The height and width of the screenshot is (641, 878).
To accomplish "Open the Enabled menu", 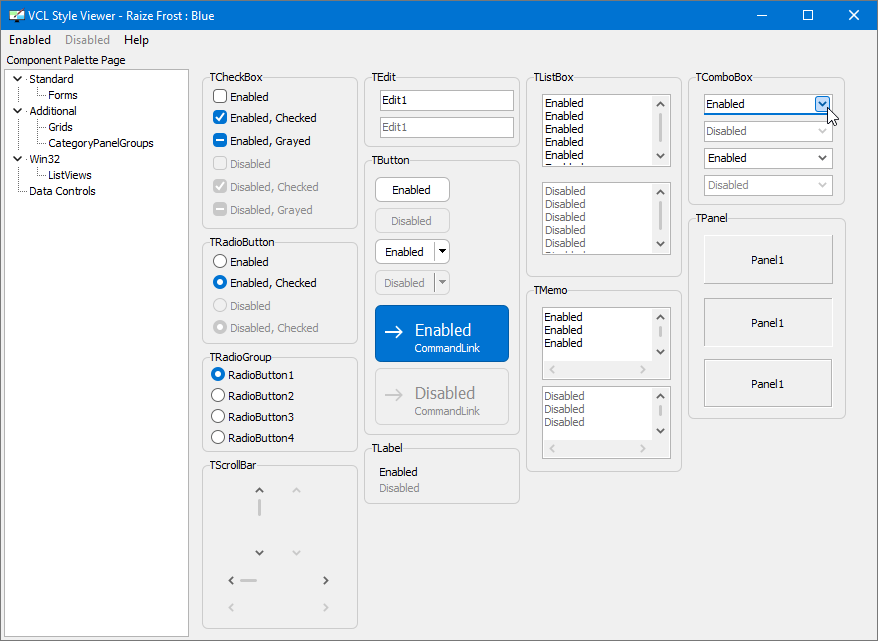I will tap(30, 40).
